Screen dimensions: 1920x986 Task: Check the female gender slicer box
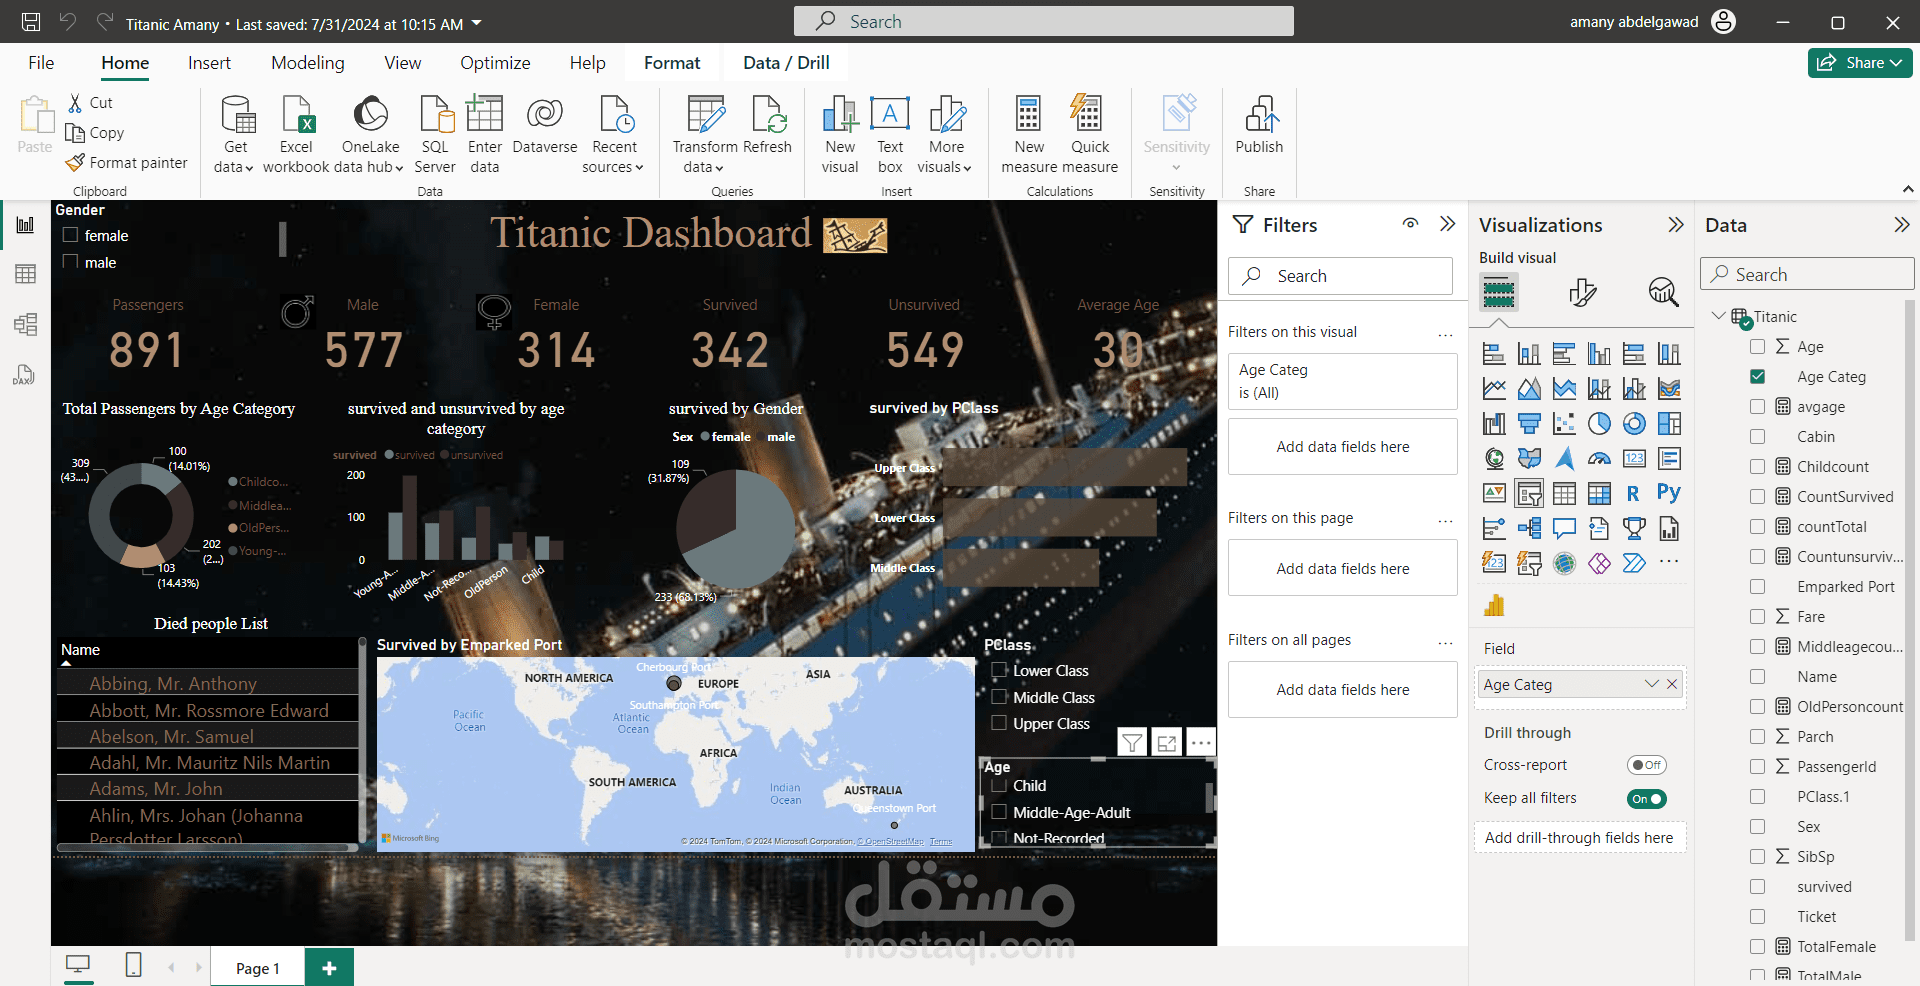click(x=70, y=235)
